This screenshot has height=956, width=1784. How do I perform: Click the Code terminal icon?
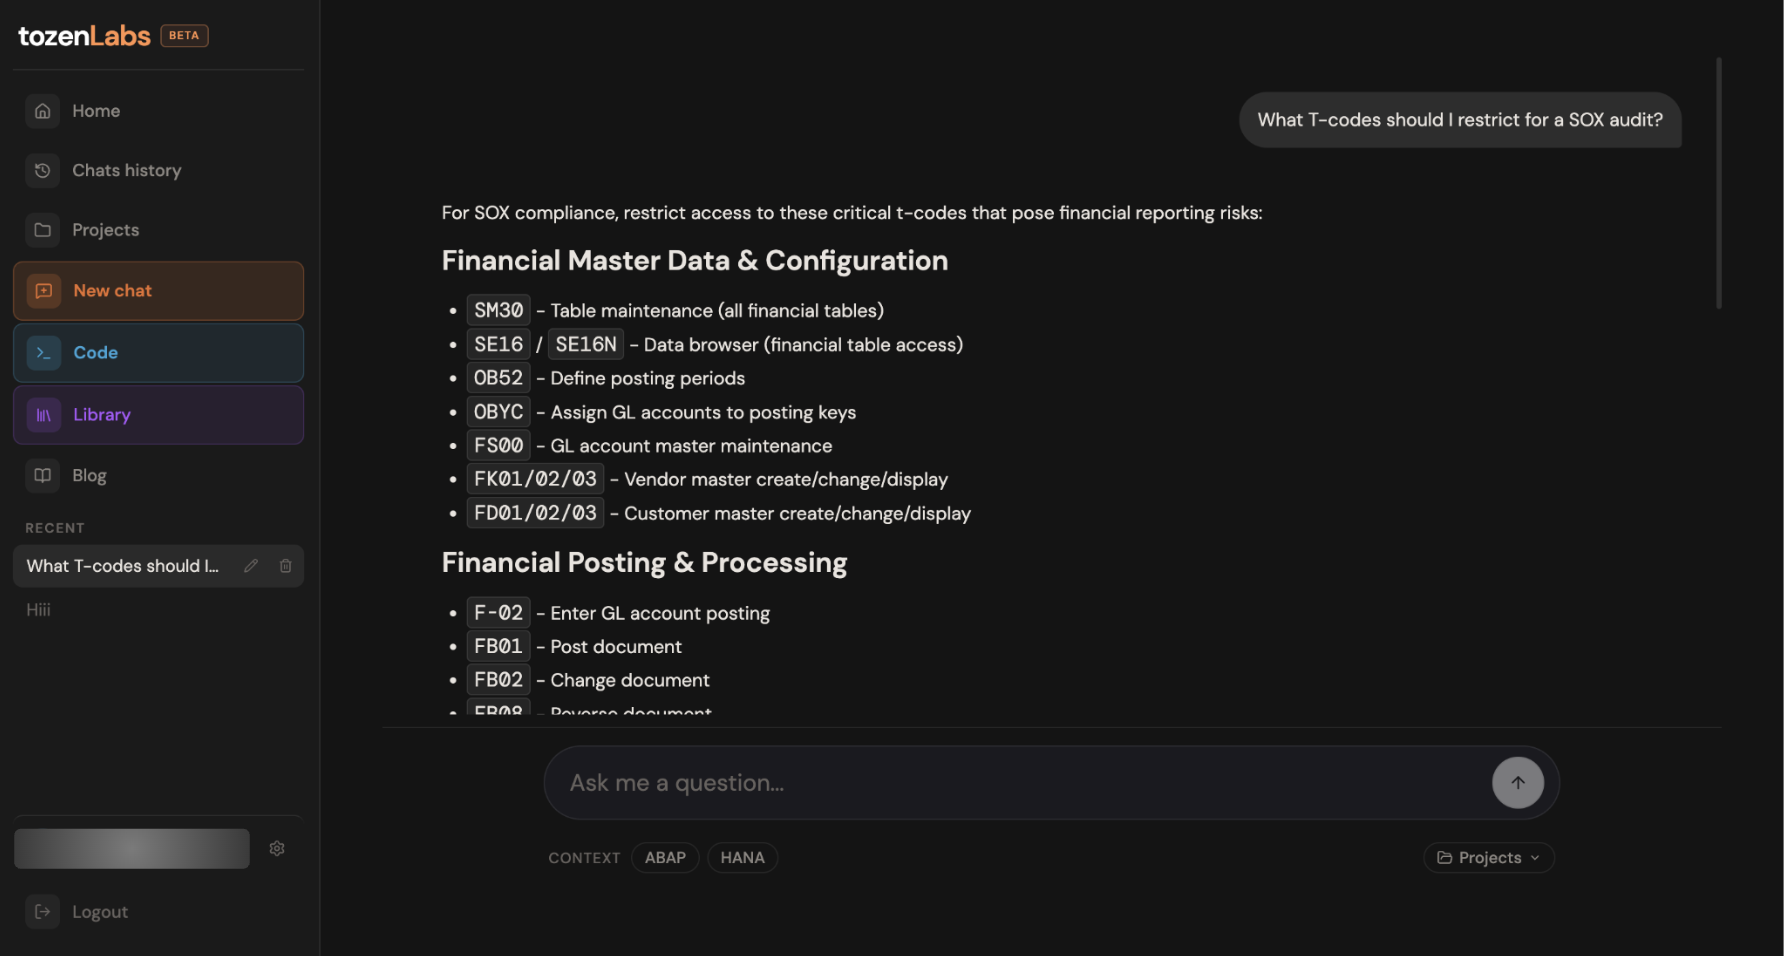(43, 353)
